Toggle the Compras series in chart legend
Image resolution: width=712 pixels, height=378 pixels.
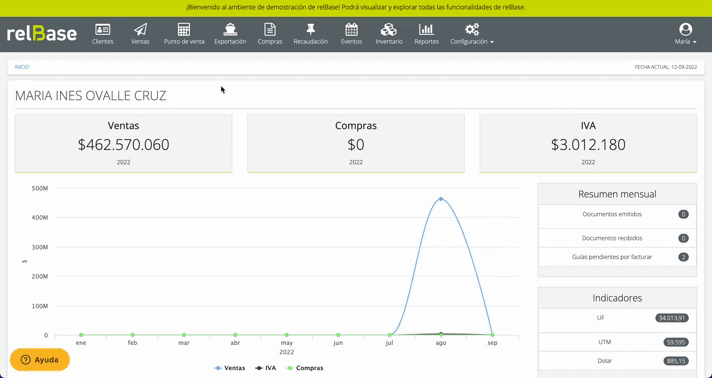(305, 368)
